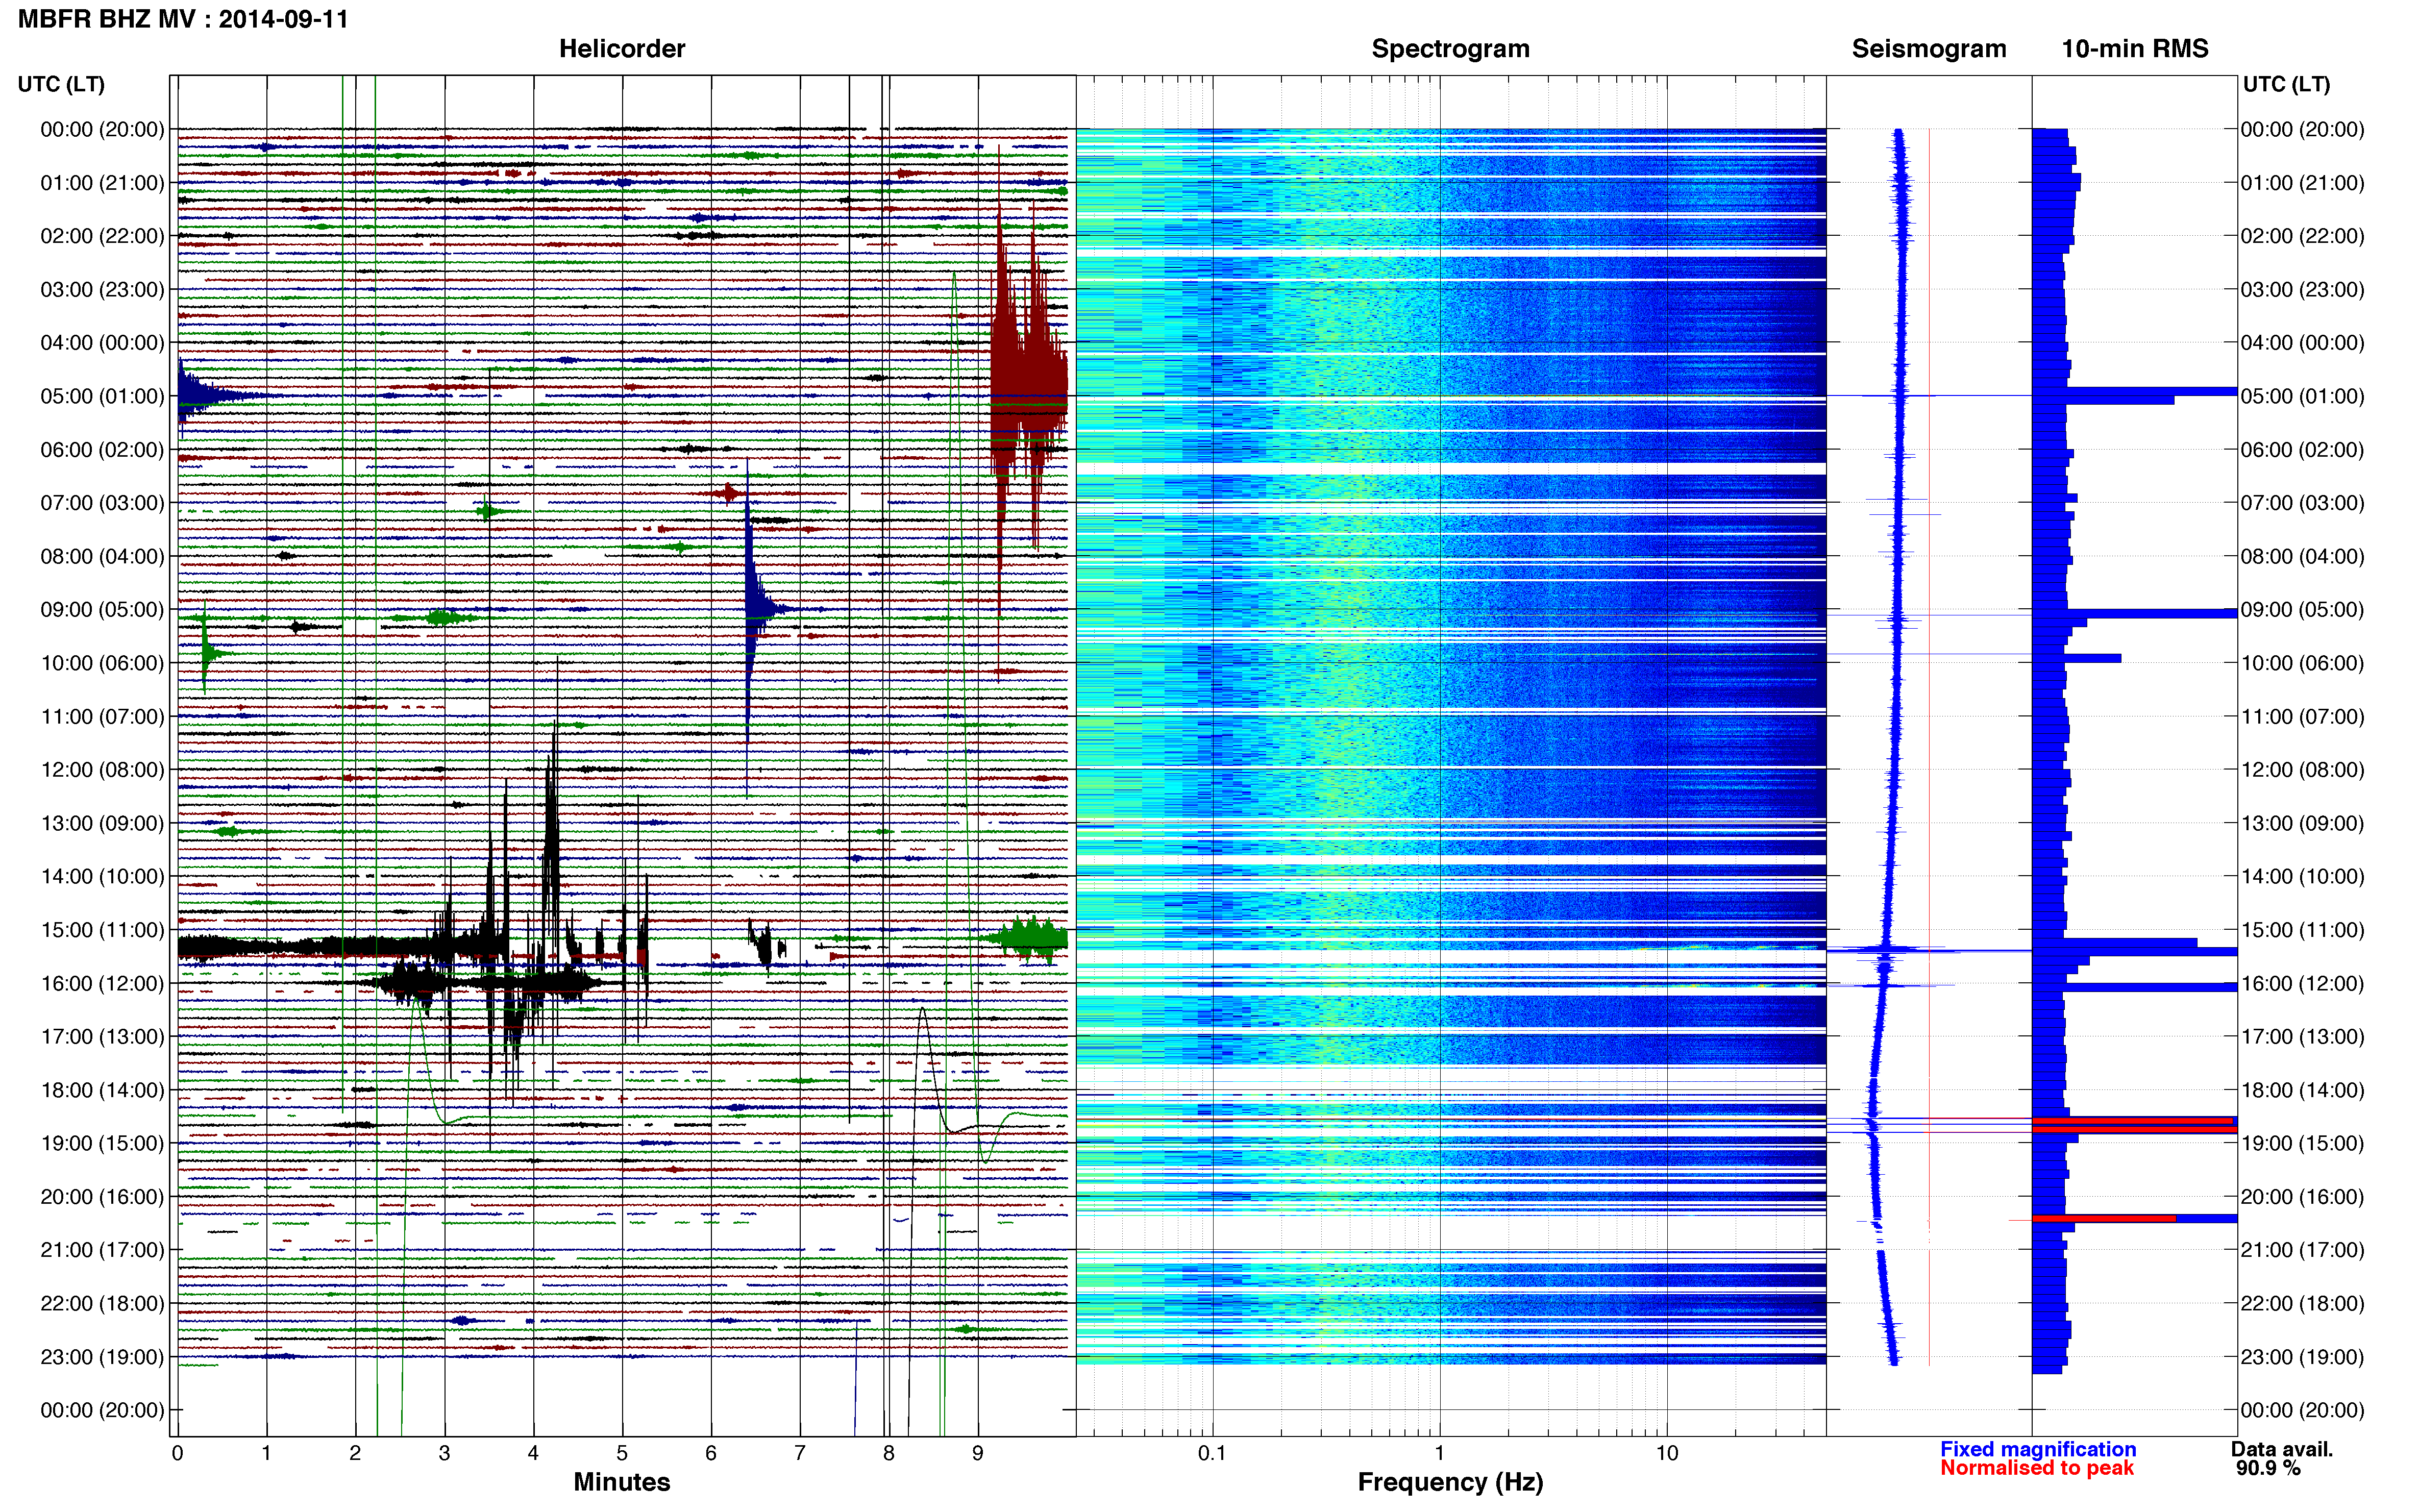Click the left time label '02:00 (22:00)'
This screenshot has height=1512, width=2419.
[102, 236]
